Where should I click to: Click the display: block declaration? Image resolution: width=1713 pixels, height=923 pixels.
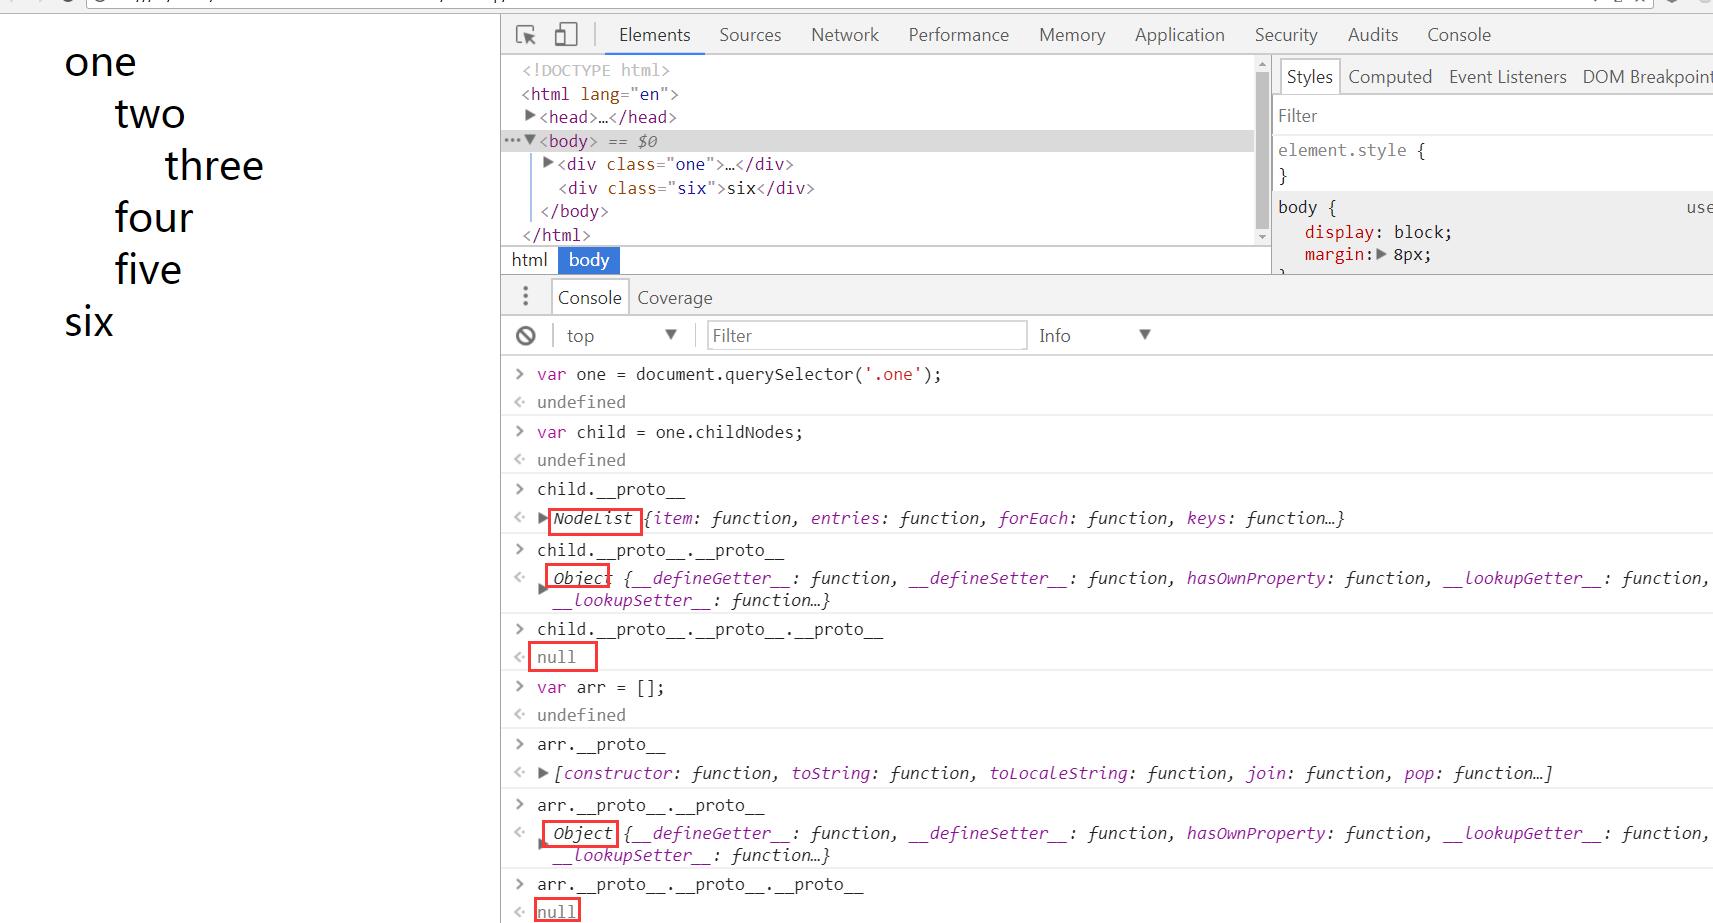click(1378, 232)
